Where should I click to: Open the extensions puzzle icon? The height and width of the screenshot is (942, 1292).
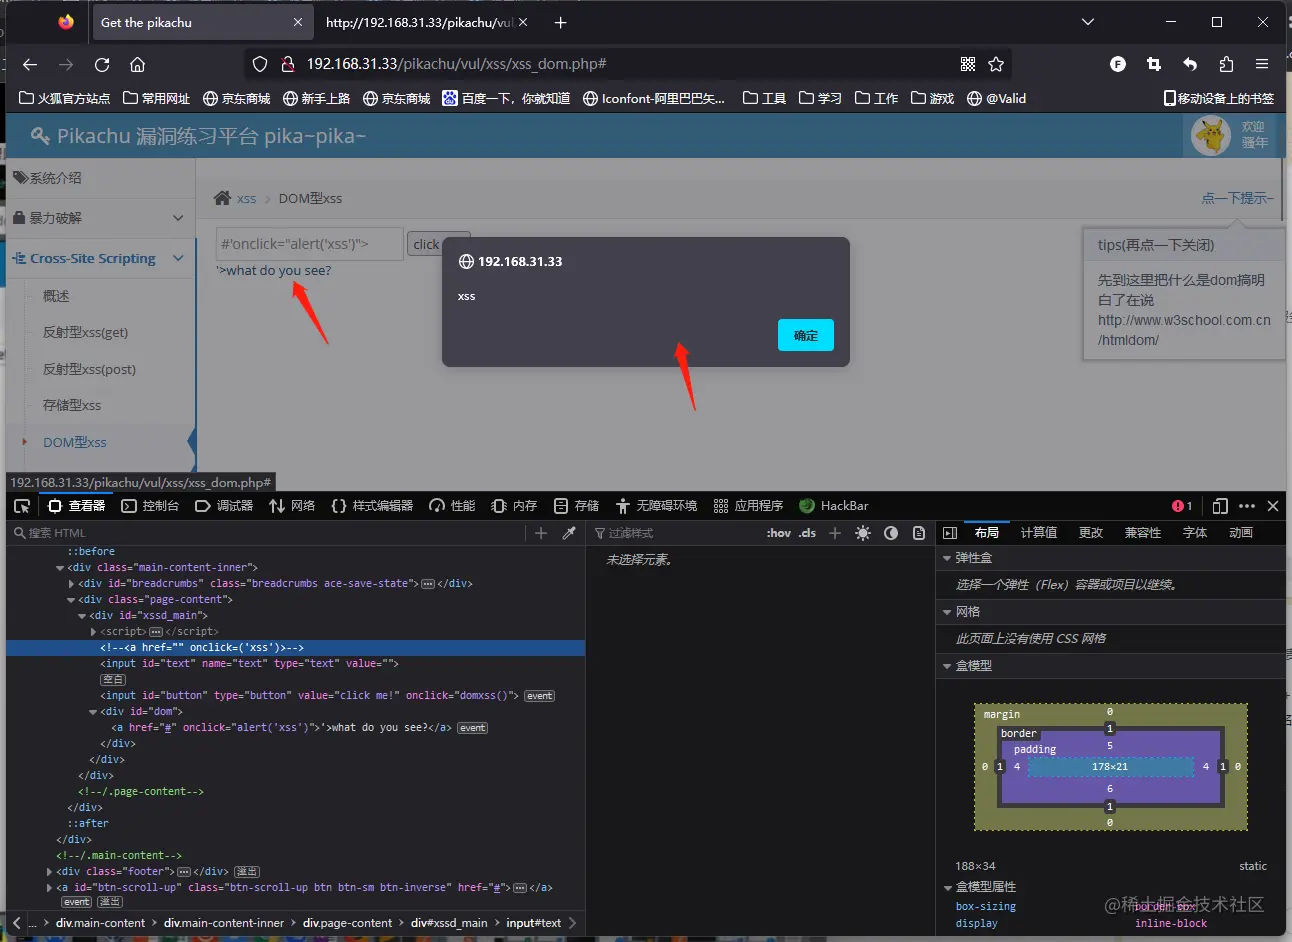point(1226,64)
